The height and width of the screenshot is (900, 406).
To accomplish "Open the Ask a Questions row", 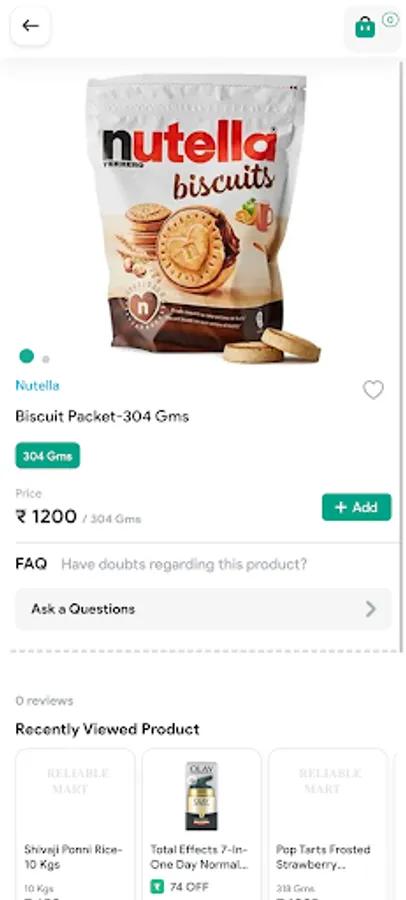I will pos(203,609).
